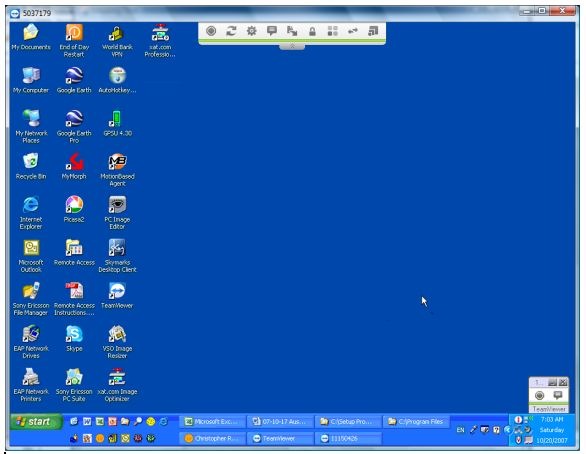The image size is (586, 454).
Task: Click the four-squares icon in TeamViewer toolbar
Action: click(x=332, y=31)
